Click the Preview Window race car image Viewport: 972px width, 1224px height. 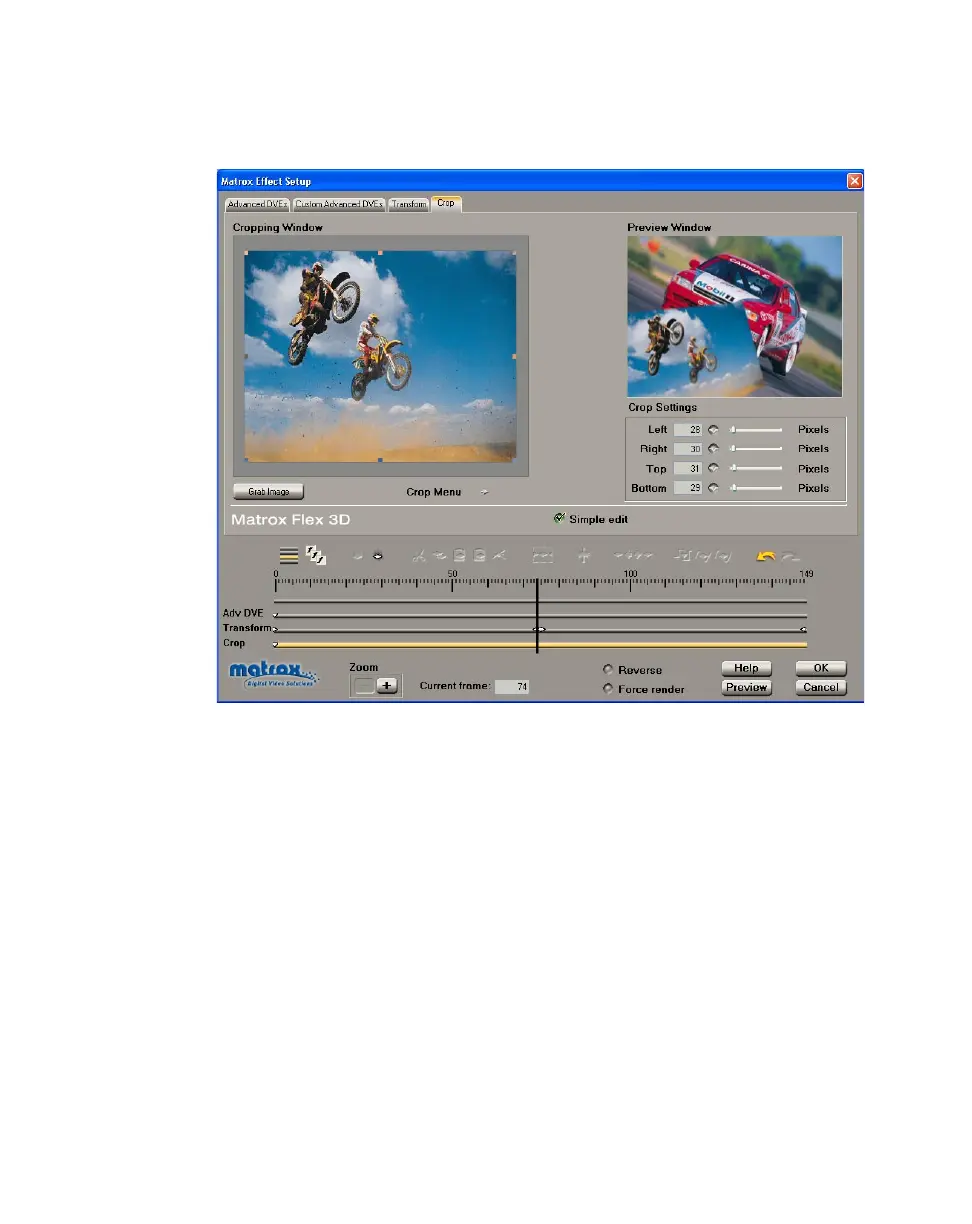click(x=735, y=316)
